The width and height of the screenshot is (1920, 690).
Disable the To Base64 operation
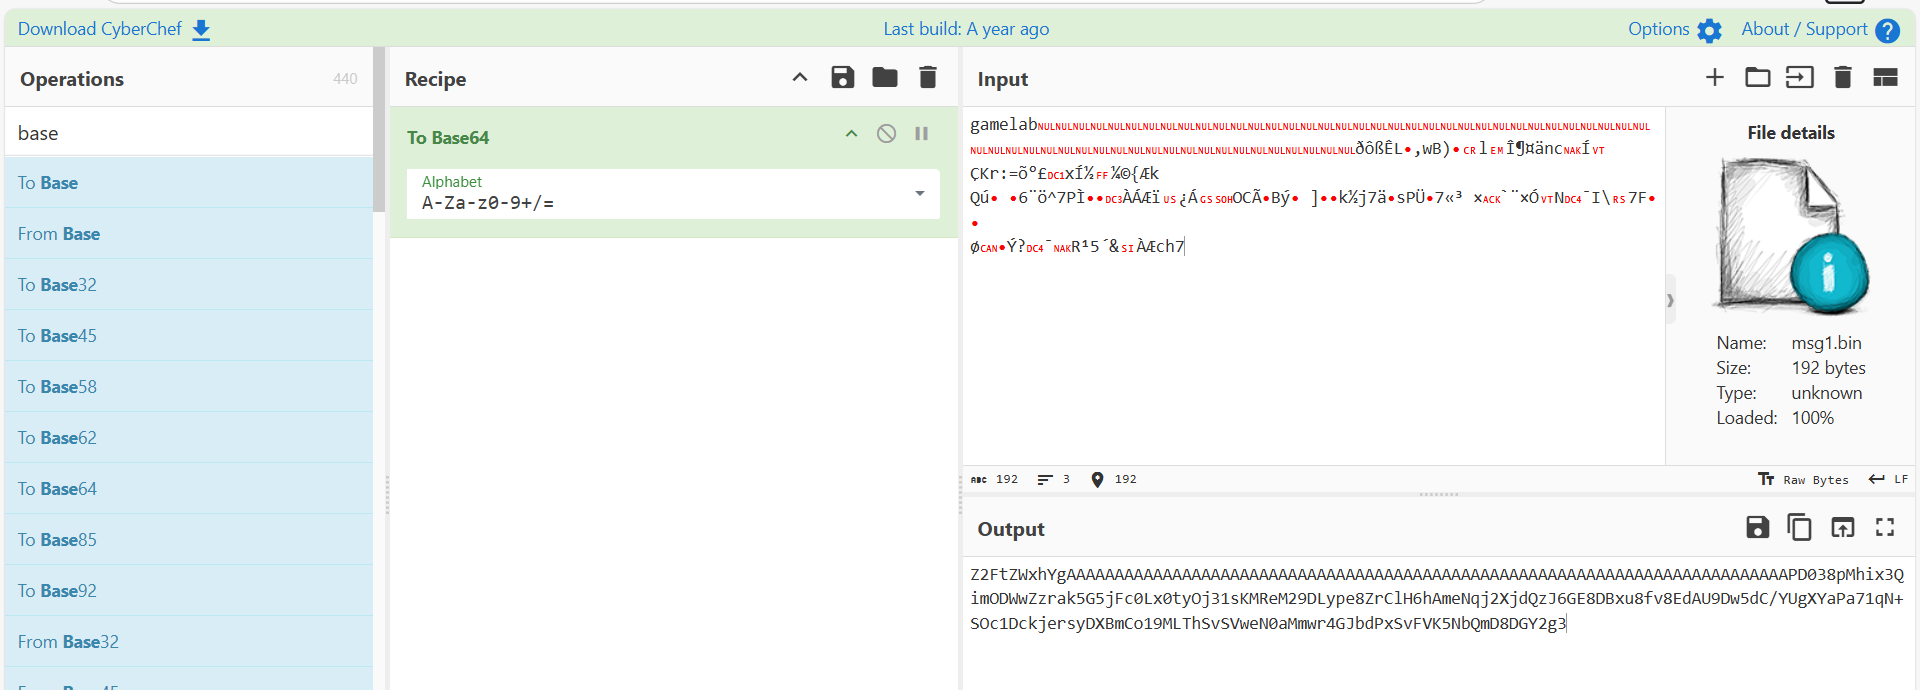click(x=886, y=134)
